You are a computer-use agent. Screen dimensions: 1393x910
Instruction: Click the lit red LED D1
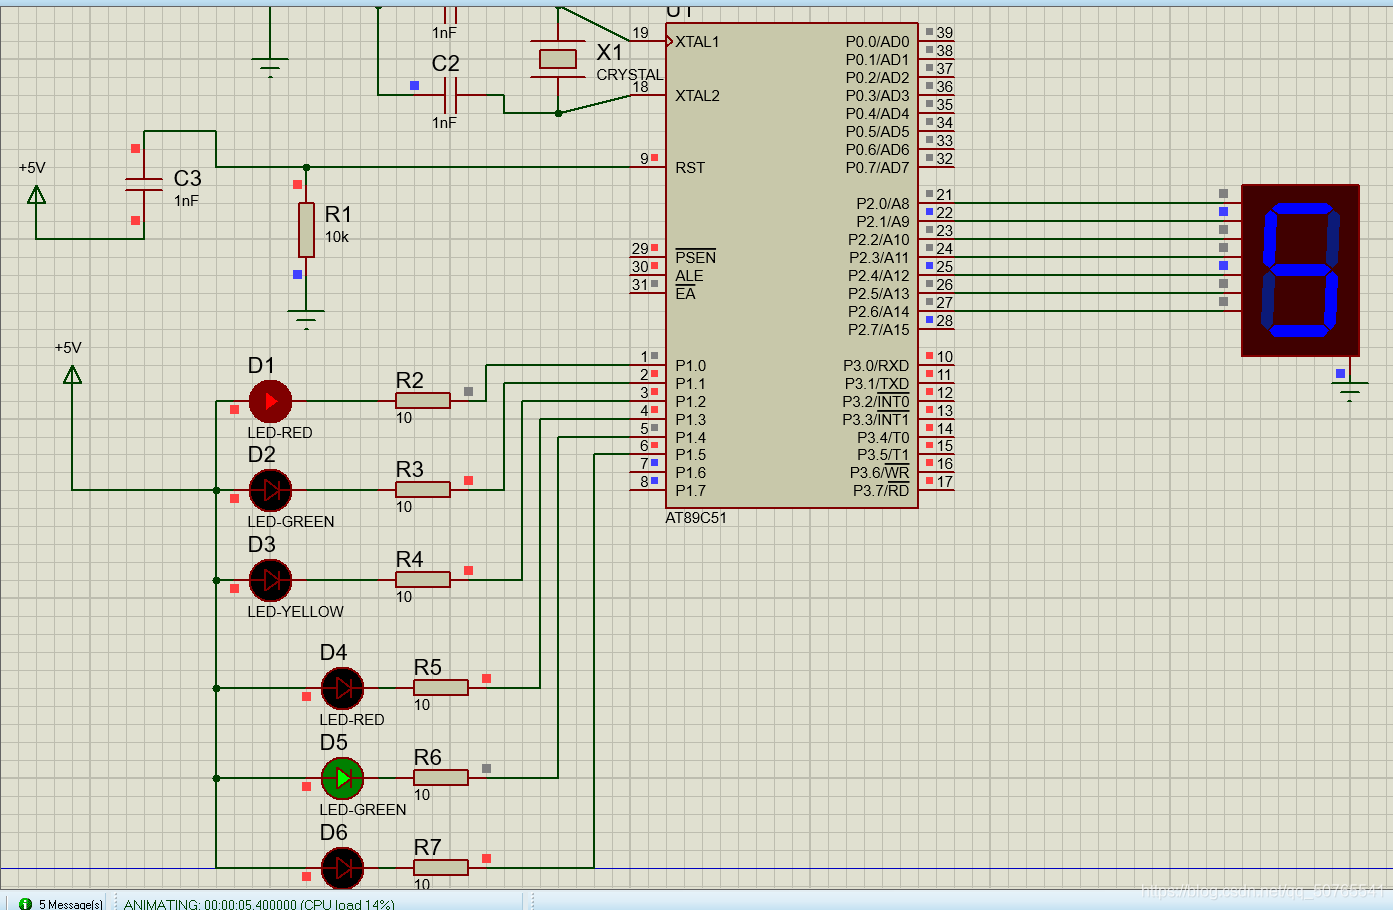tap(270, 401)
